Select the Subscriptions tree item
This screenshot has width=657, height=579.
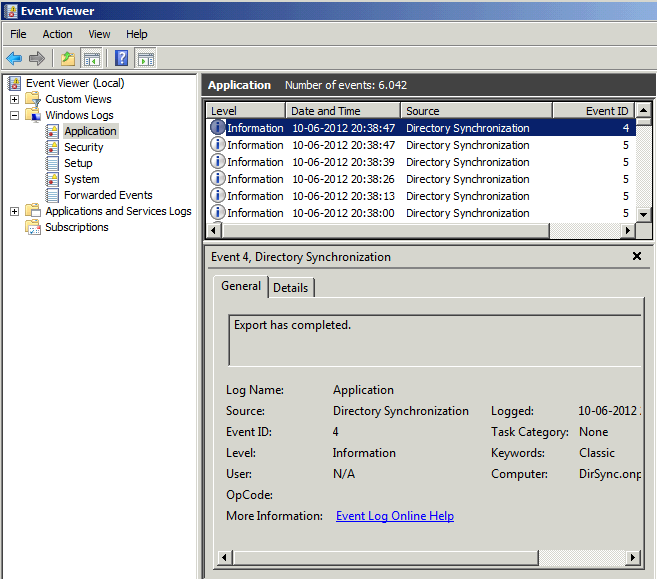tap(77, 227)
